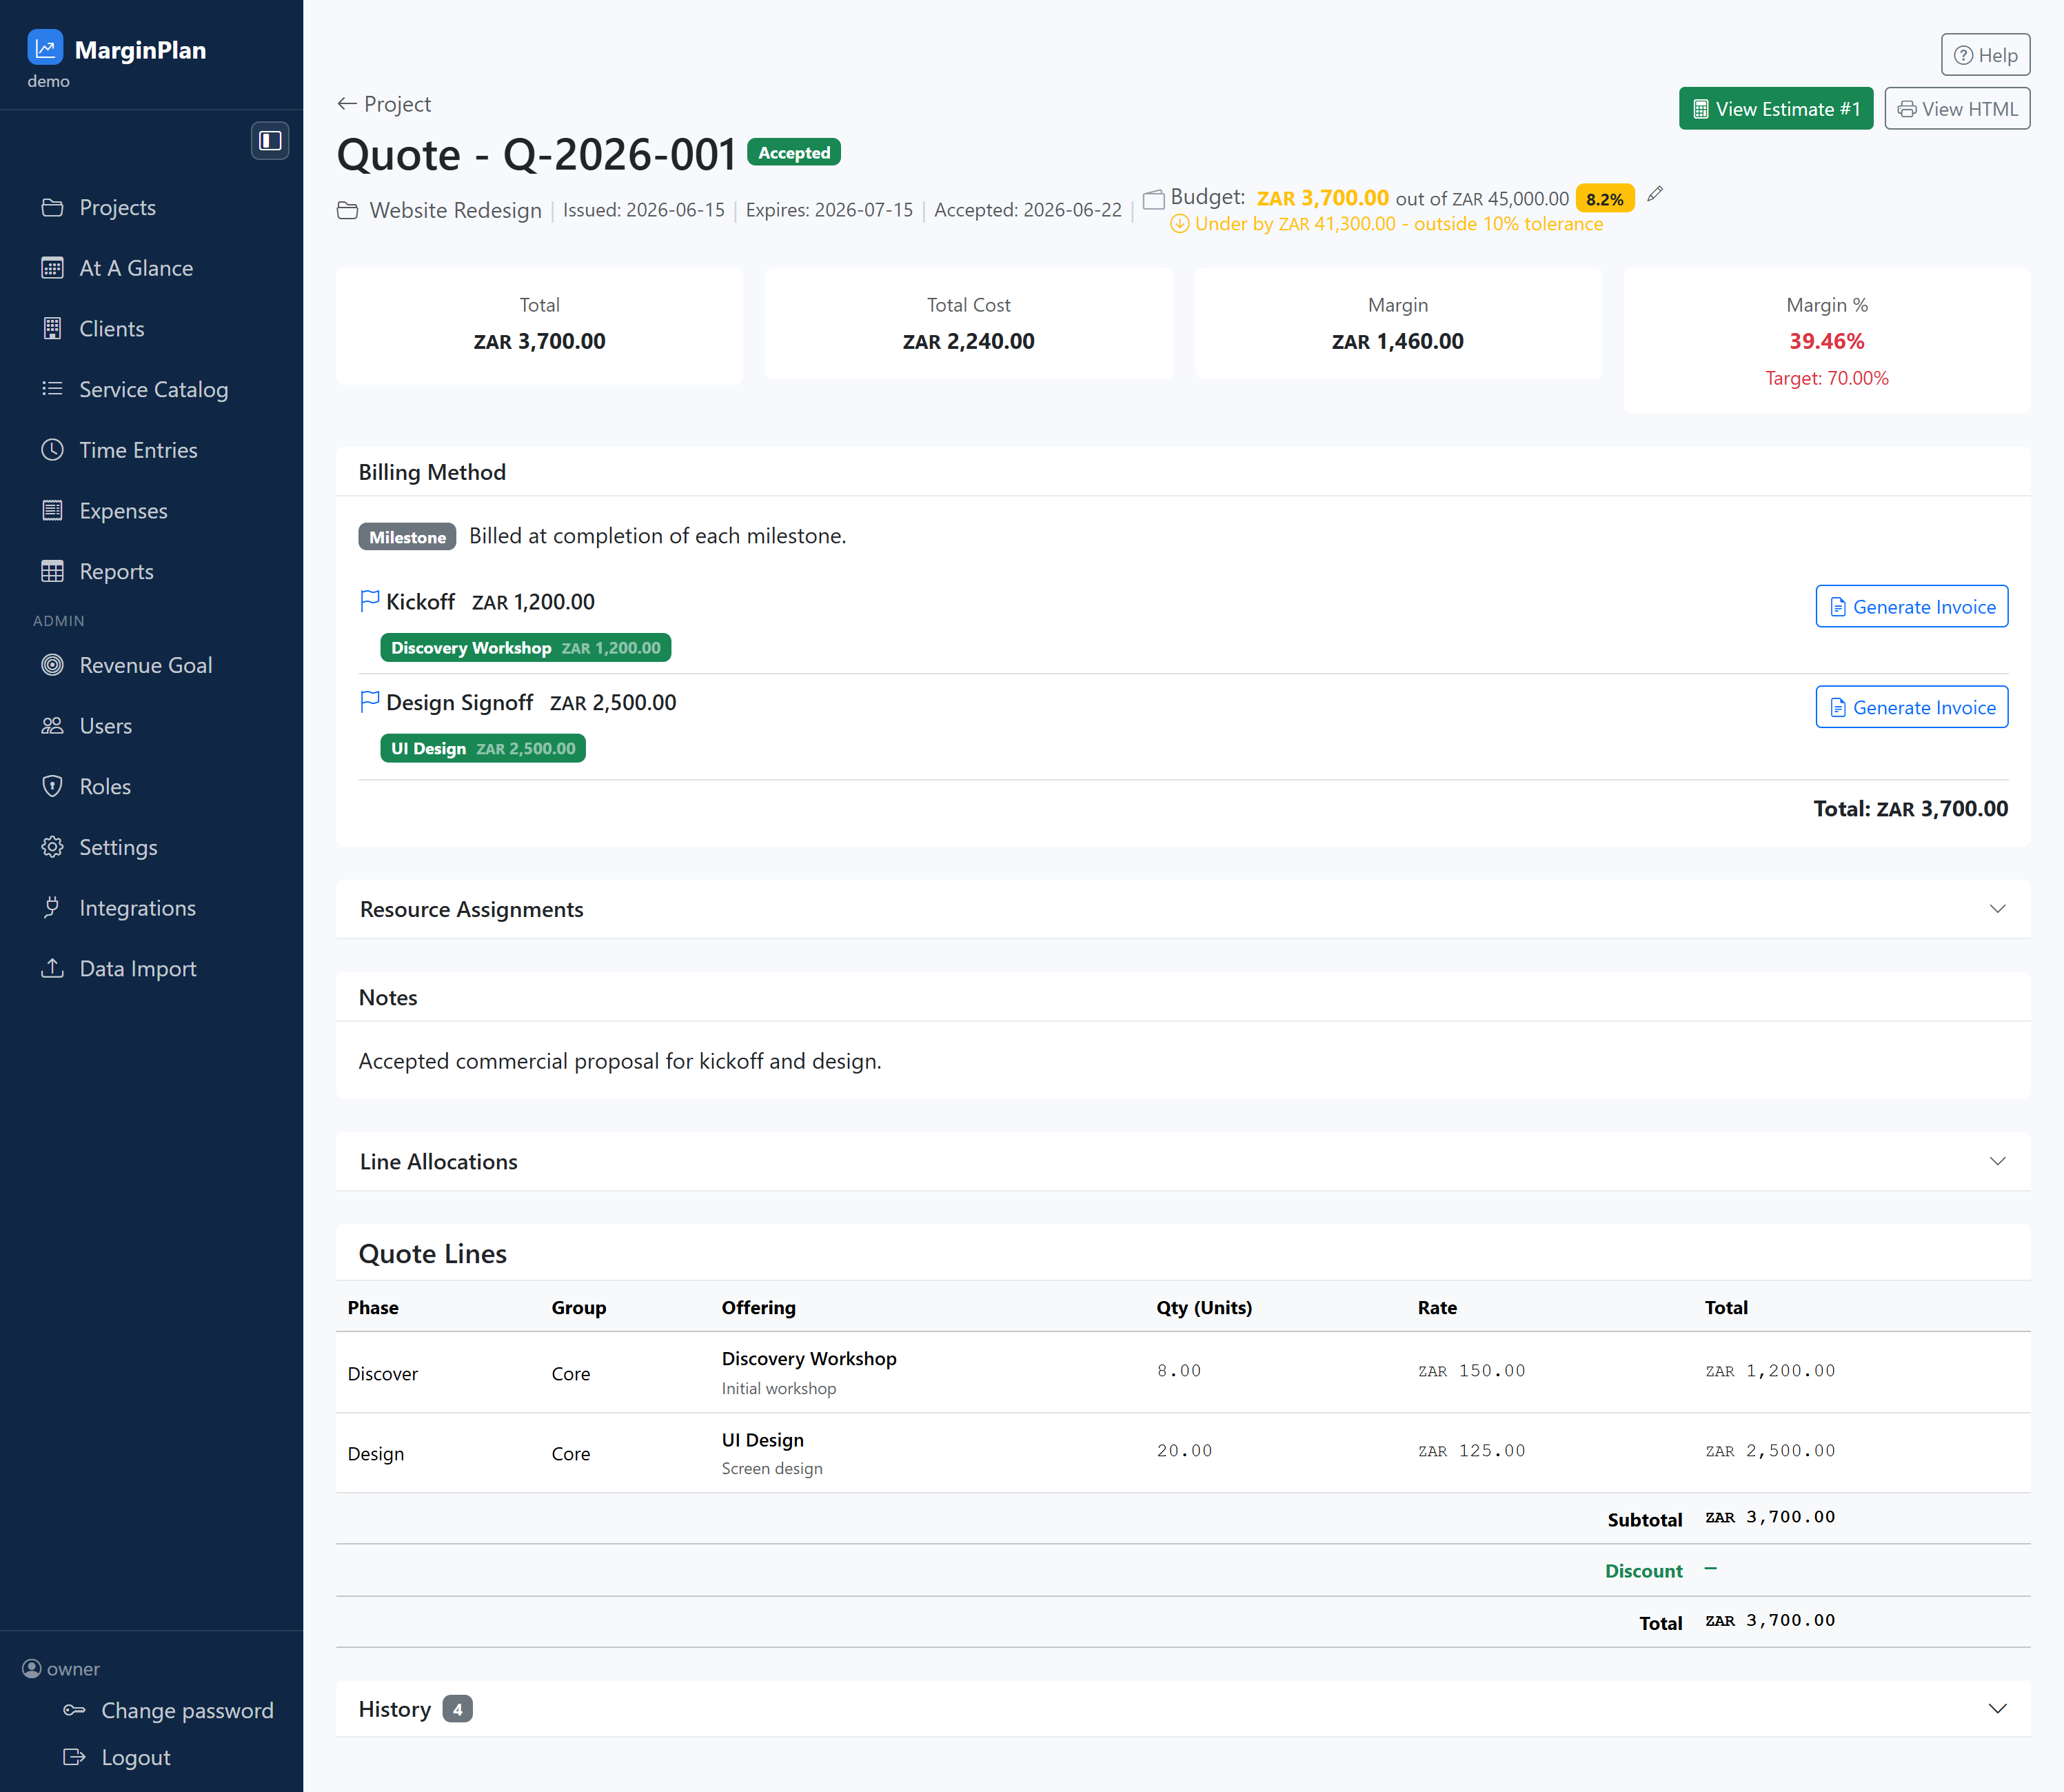Click the UI Design green tag

[x=483, y=749]
